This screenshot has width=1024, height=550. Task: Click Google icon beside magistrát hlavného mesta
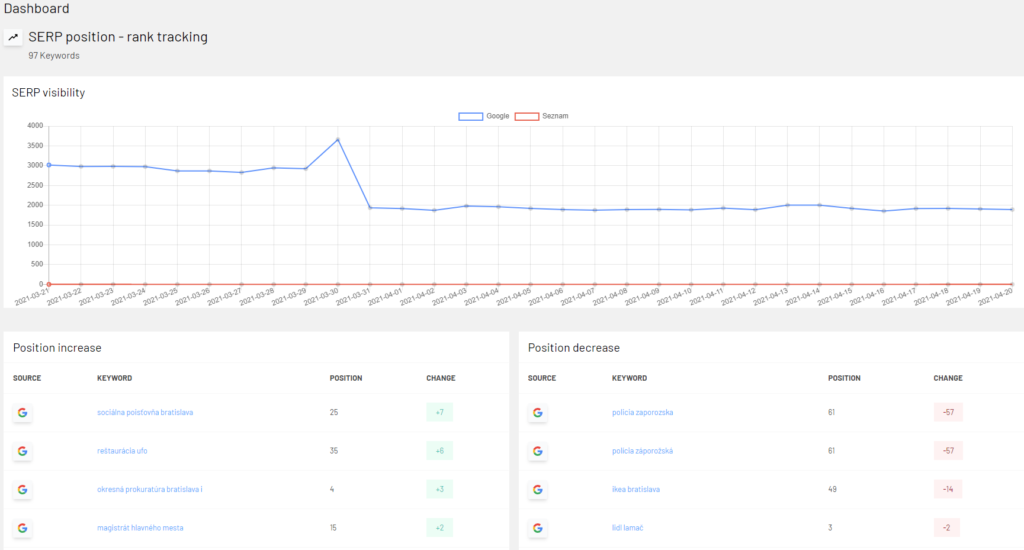pos(23,528)
